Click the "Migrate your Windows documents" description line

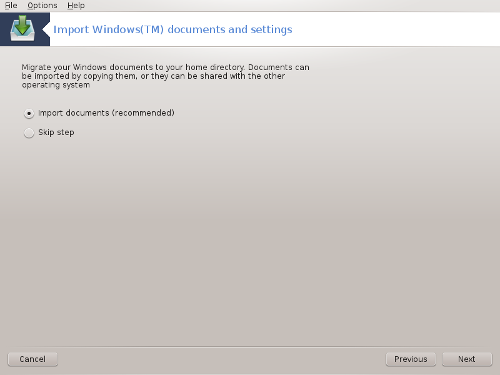coord(166,67)
